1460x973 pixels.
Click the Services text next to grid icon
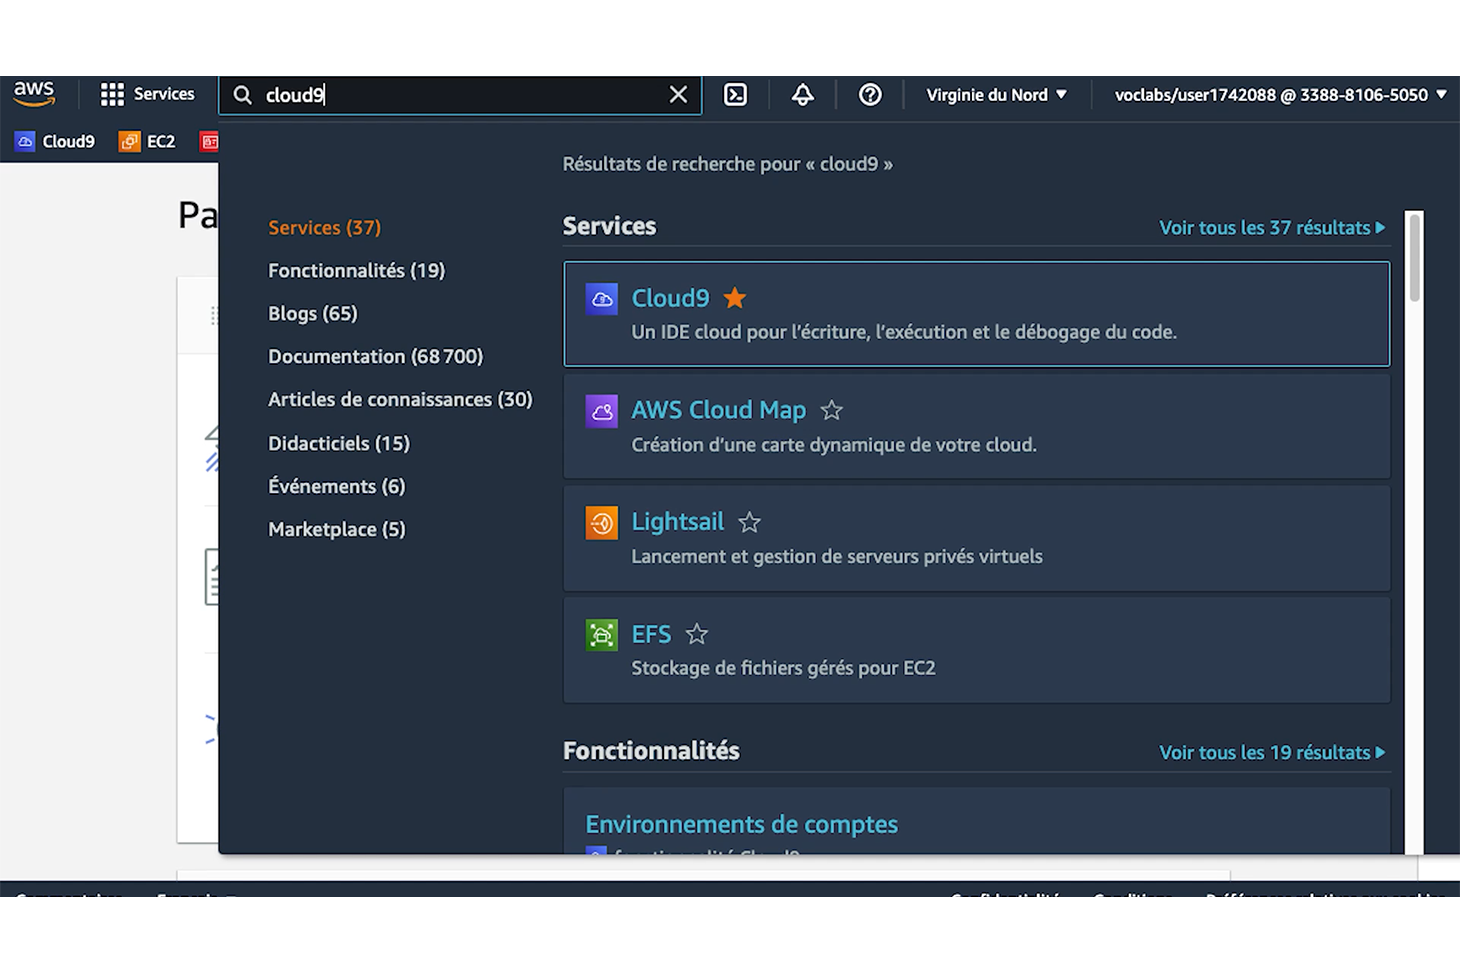[x=164, y=94]
